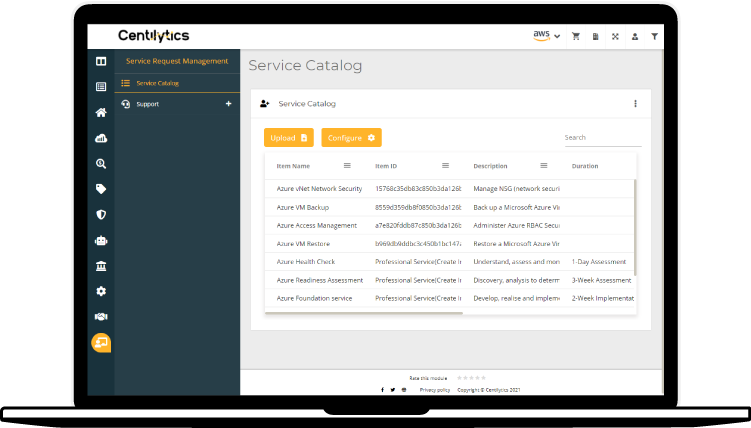Click the Manage NSG description cell
Image resolution: width=751 pixels, height=428 pixels.
tap(516, 189)
